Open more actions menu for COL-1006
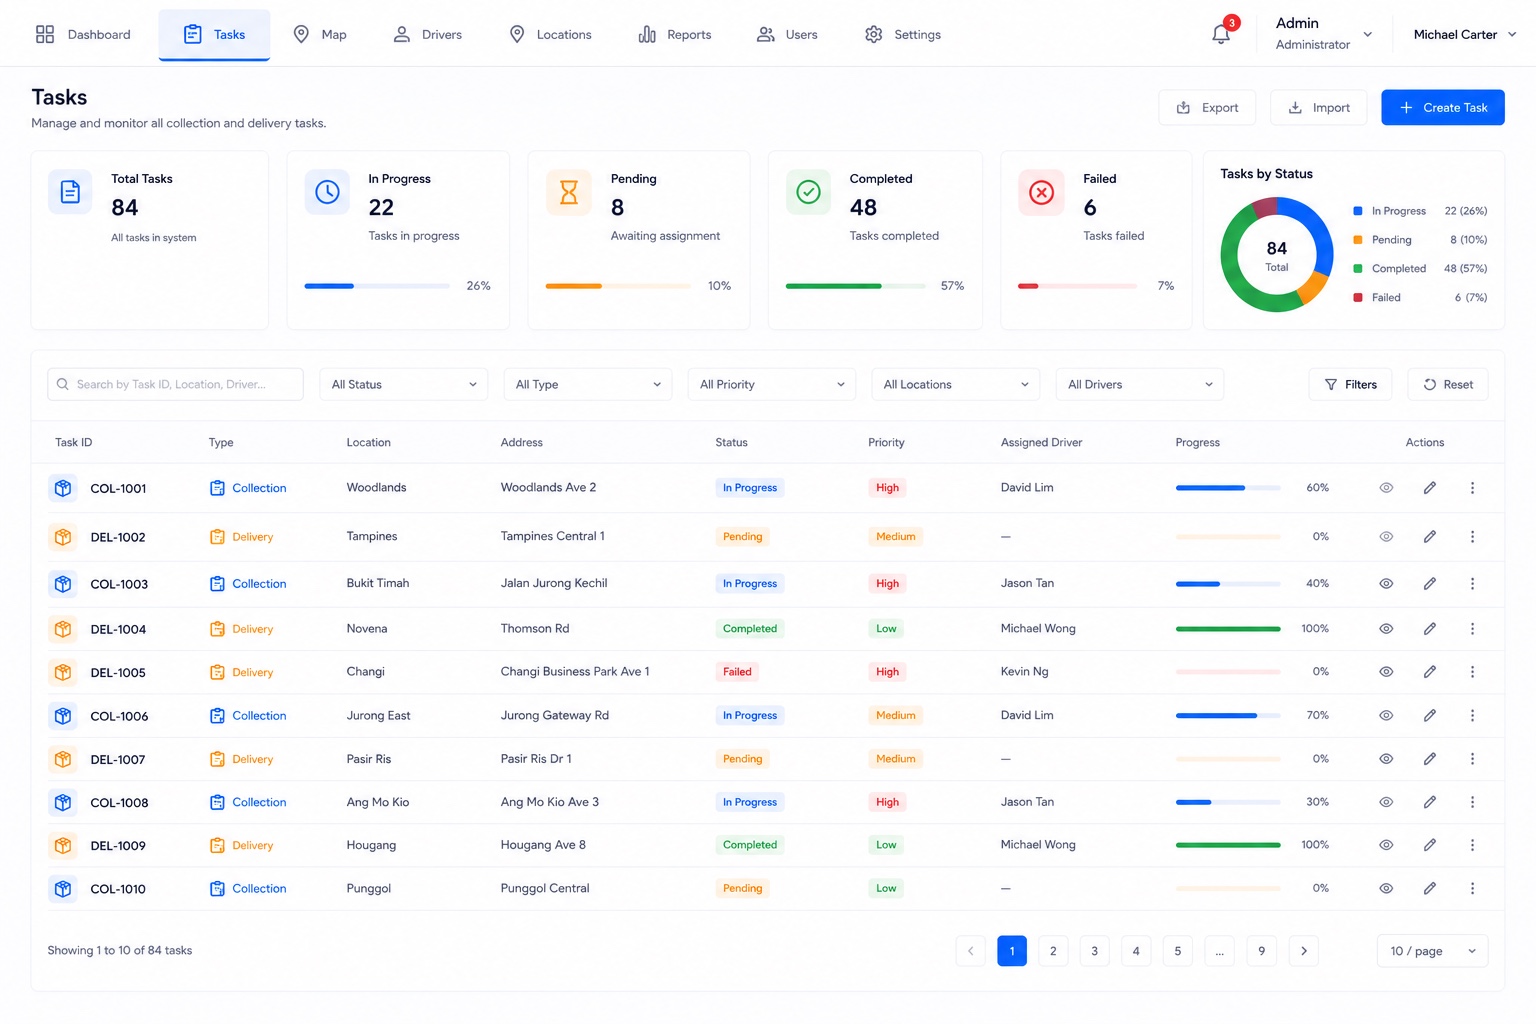 (1472, 716)
